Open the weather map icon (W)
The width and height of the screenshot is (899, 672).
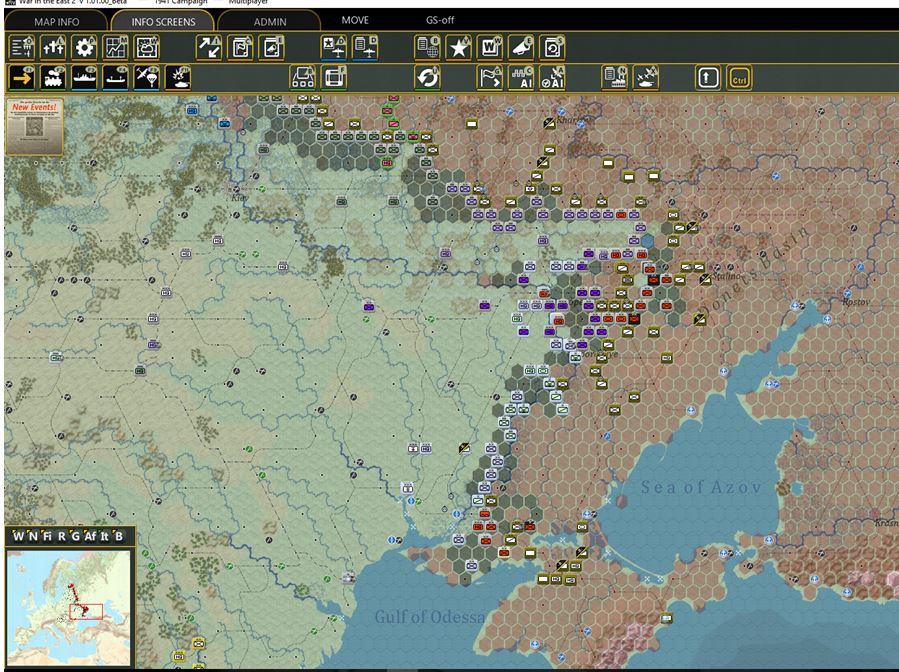[x=147, y=47]
